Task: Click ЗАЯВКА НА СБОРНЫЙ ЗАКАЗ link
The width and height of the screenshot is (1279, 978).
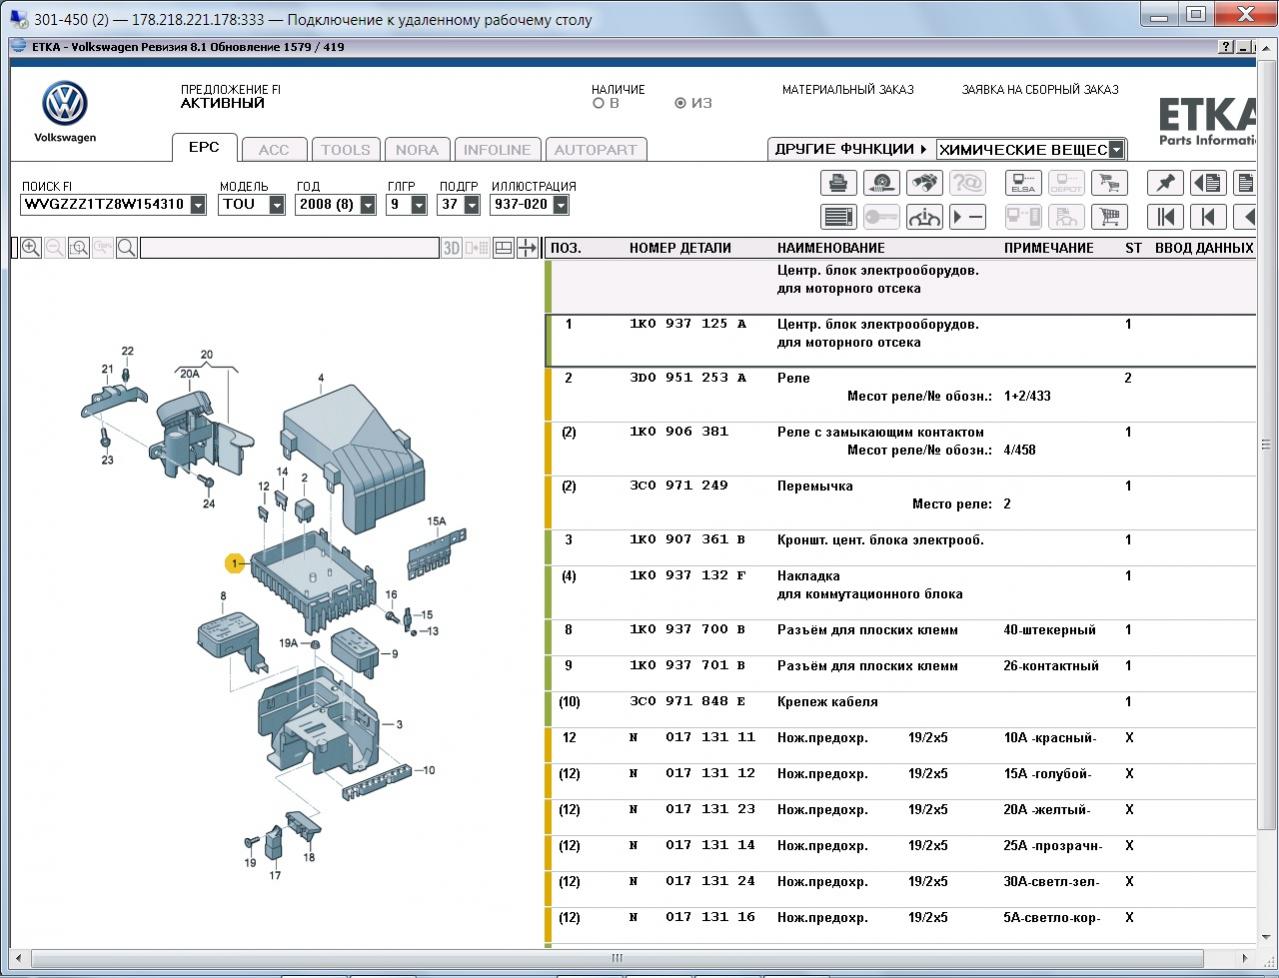Action: tap(1040, 90)
